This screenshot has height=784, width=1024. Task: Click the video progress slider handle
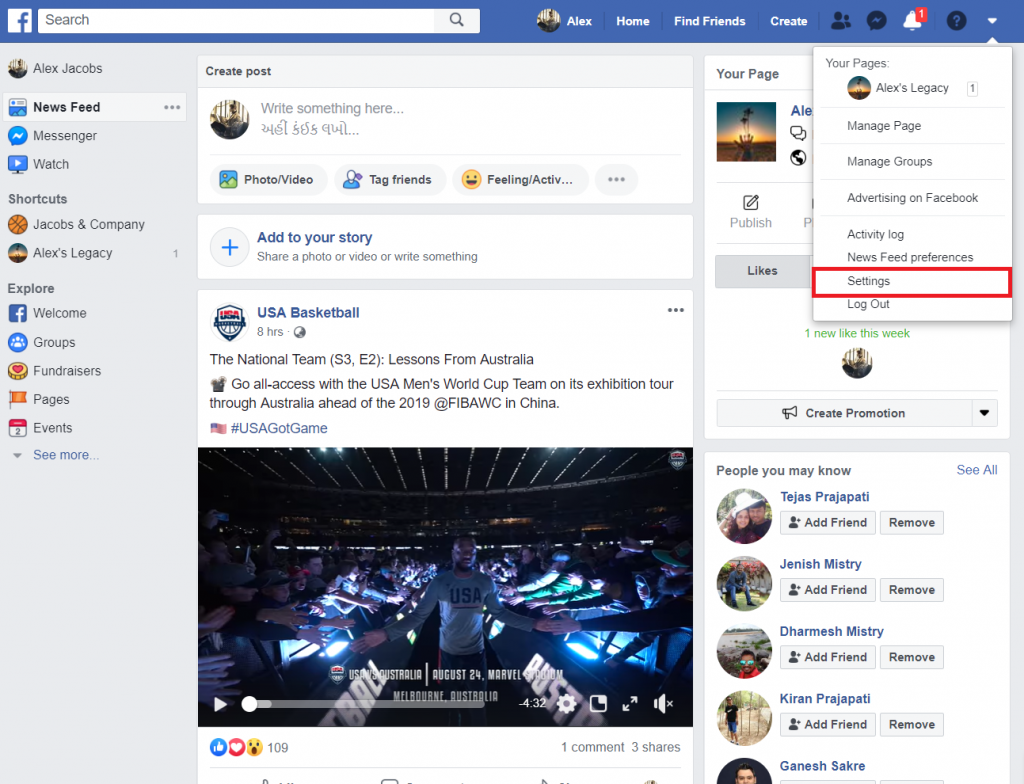249,704
